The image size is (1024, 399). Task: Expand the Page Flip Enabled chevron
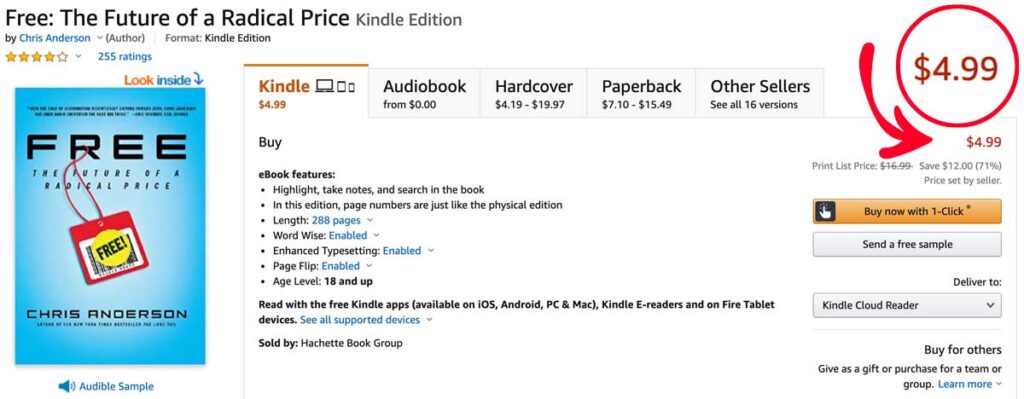[x=369, y=266]
